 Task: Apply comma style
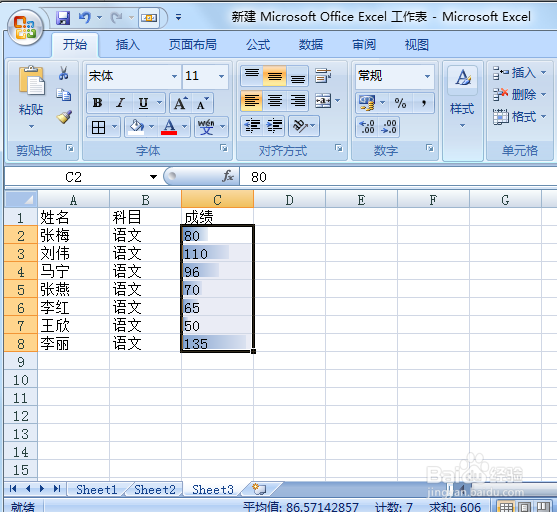[423, 103]
